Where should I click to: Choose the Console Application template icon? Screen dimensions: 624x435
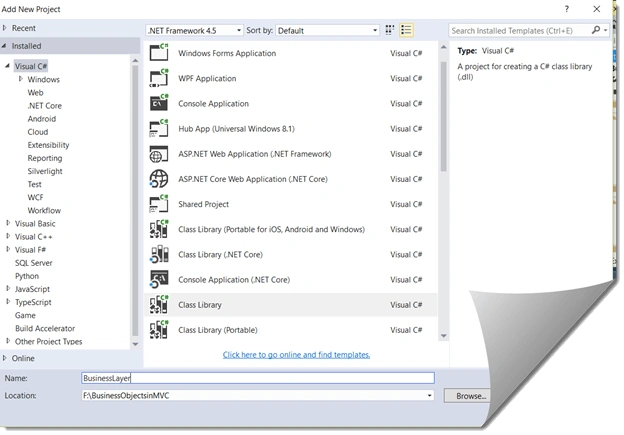pyautogui.click(x=159, y=103)
